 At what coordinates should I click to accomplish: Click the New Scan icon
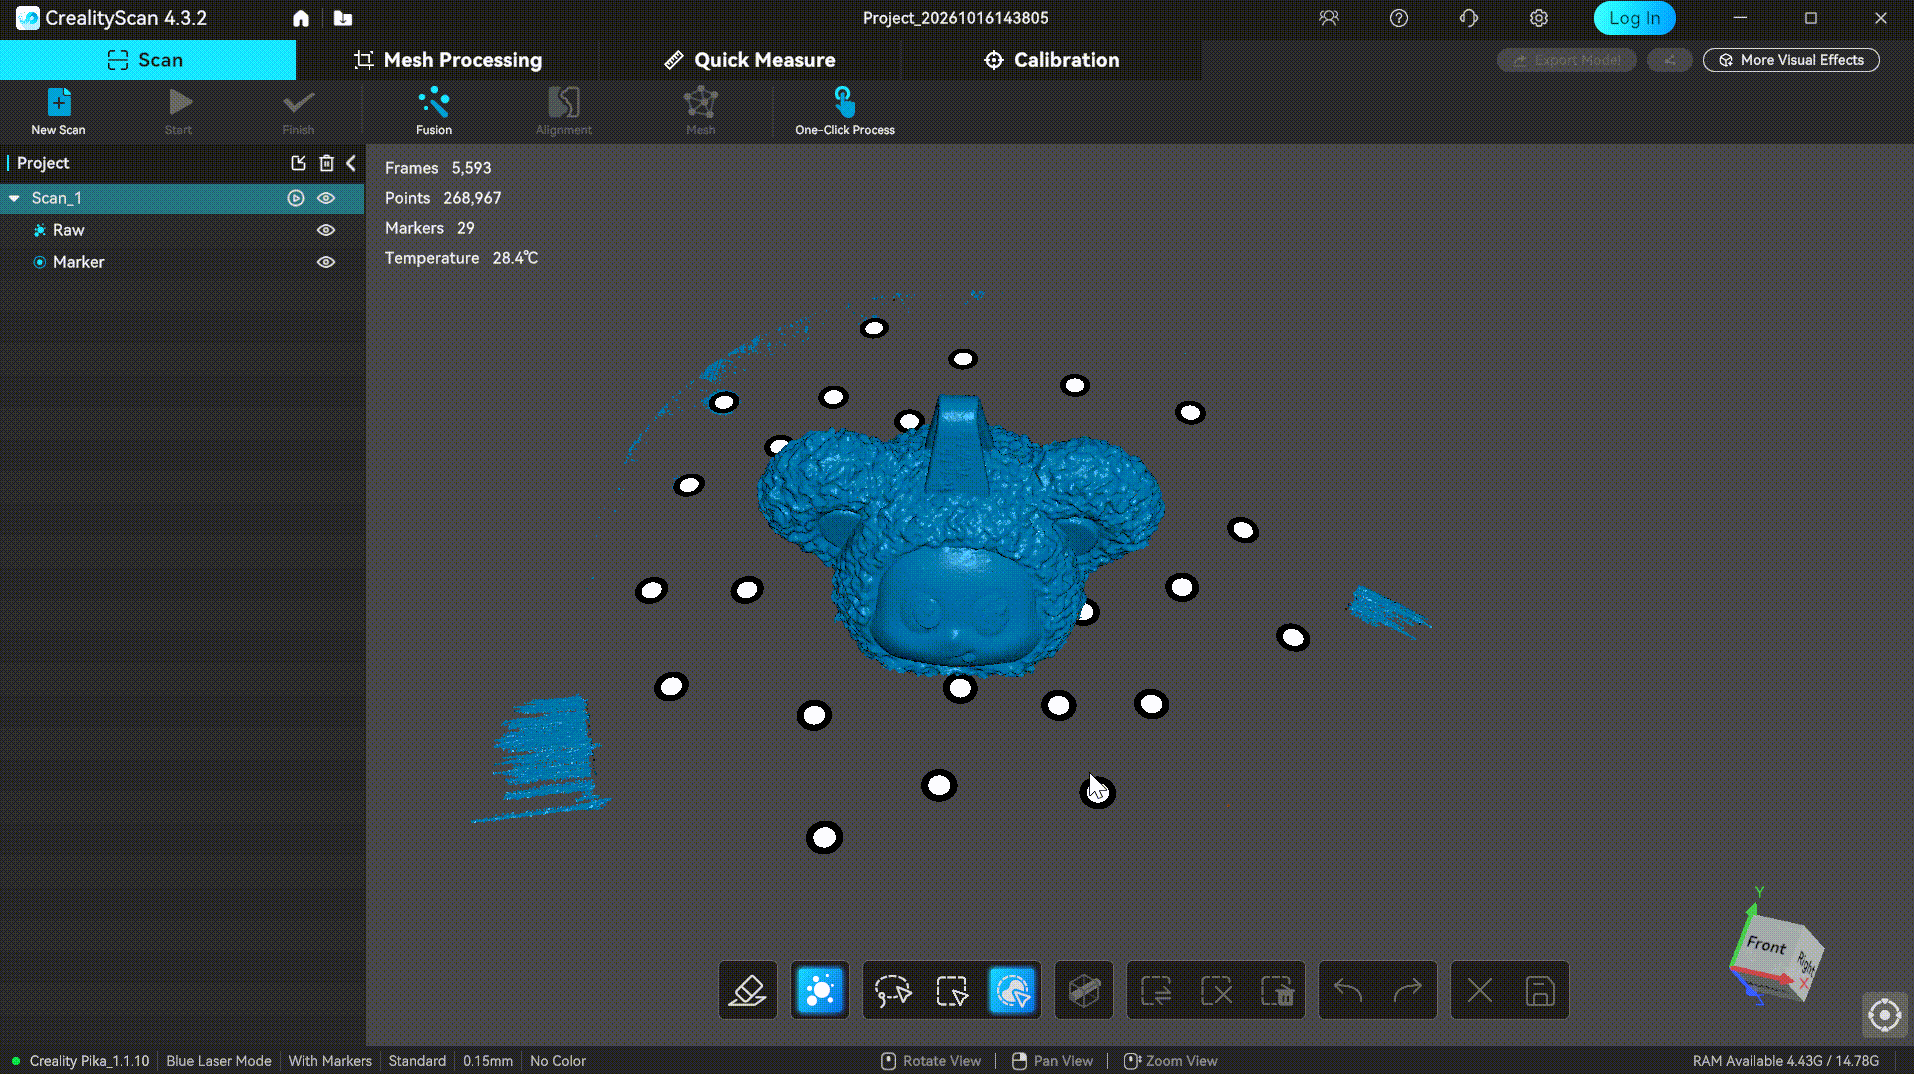[x=58, y=102]
